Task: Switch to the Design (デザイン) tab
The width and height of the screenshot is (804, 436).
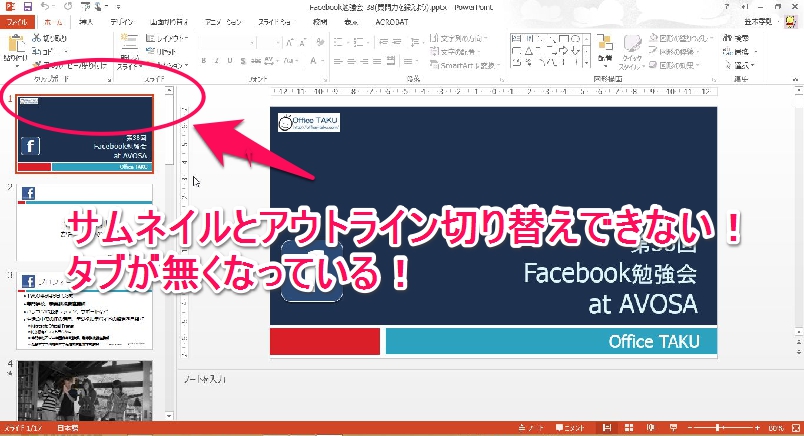Action: [121, 22]
